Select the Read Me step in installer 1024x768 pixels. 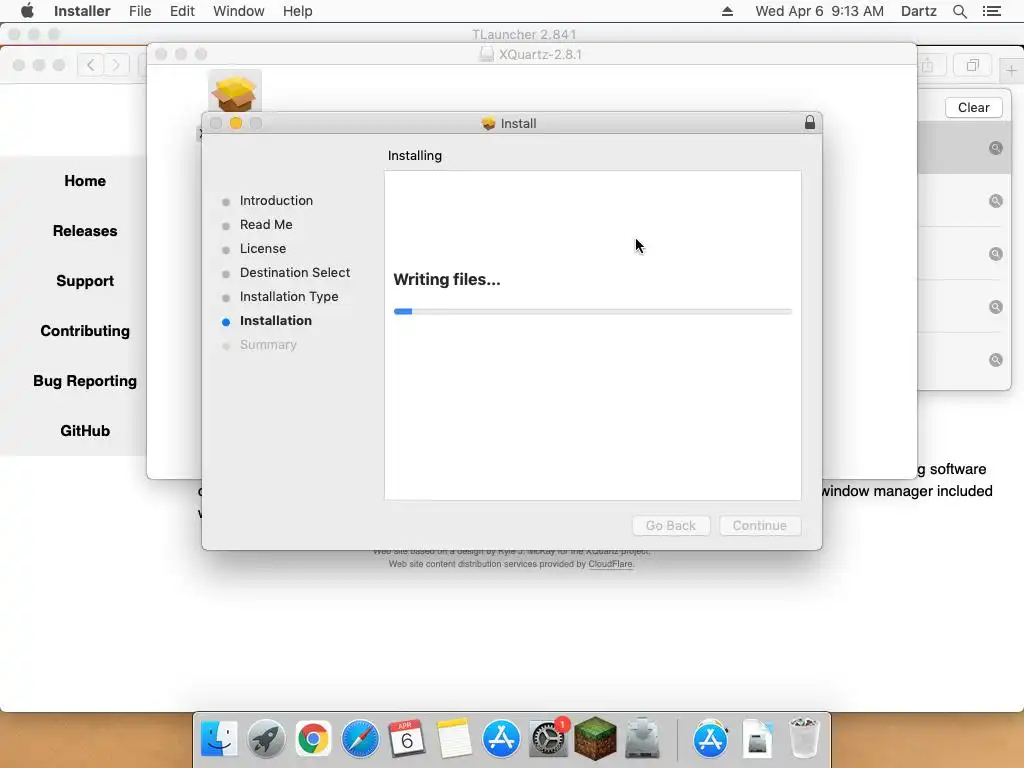[x=266, y=225]
